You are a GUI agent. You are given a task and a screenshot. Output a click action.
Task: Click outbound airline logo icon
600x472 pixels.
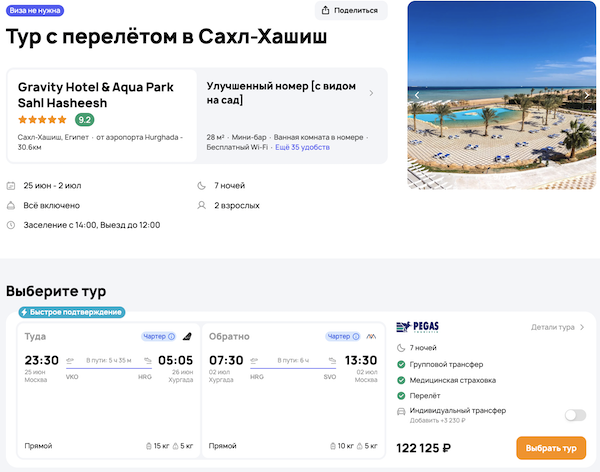pyautogui.click(x=186, y=336)
